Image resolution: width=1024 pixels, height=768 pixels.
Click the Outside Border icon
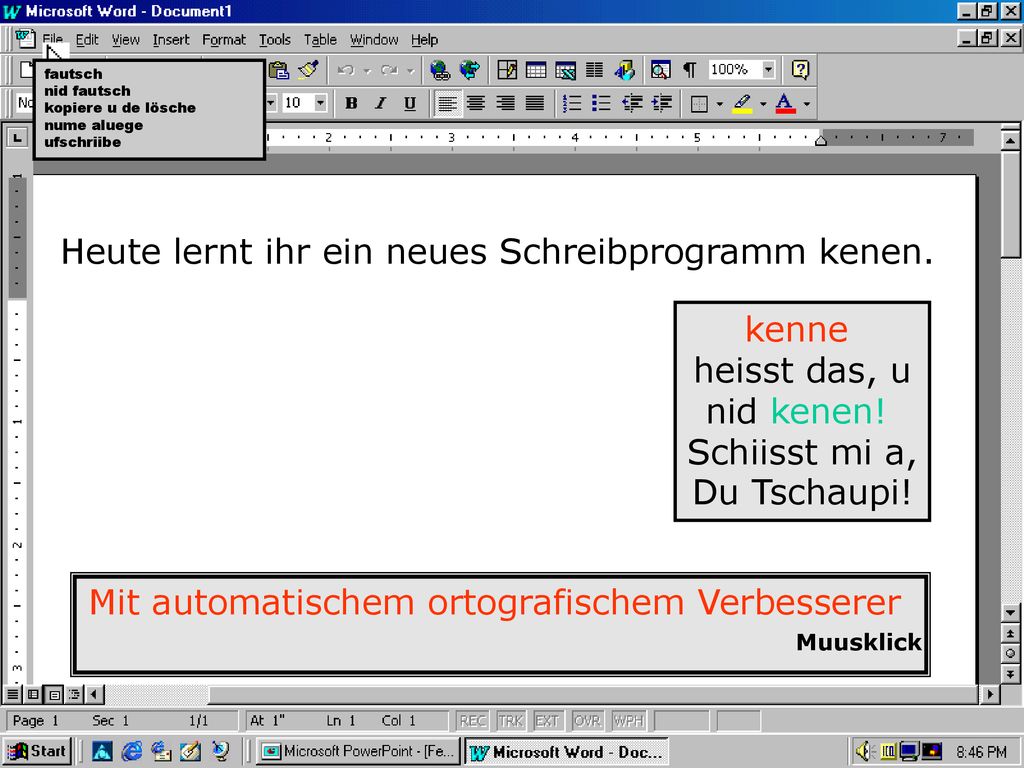pyautogui.click(x=699, y=103)
